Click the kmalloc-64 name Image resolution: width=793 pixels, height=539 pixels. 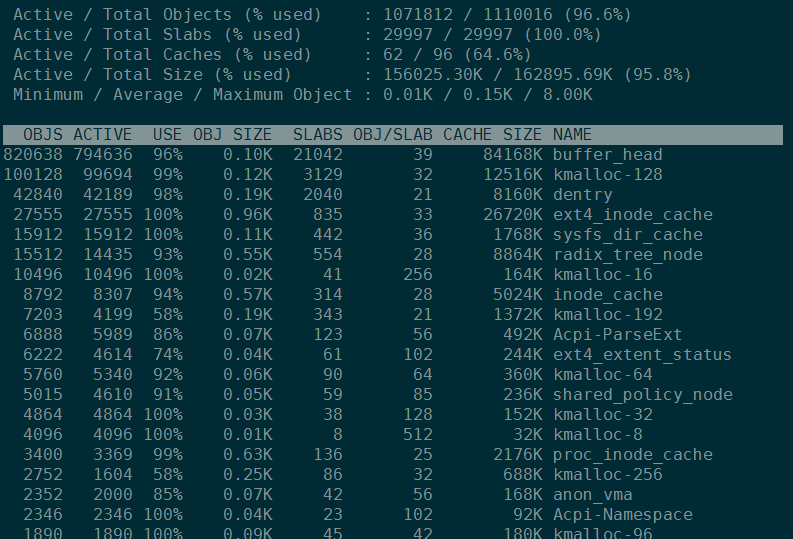602,374
